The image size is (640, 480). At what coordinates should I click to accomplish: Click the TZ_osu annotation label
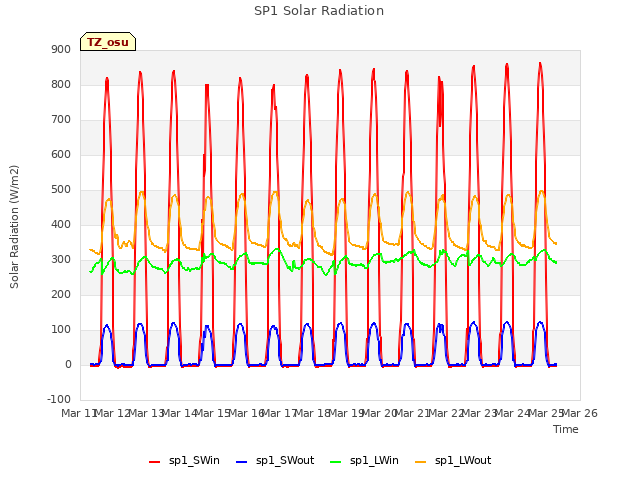click(x=108, y=42)
